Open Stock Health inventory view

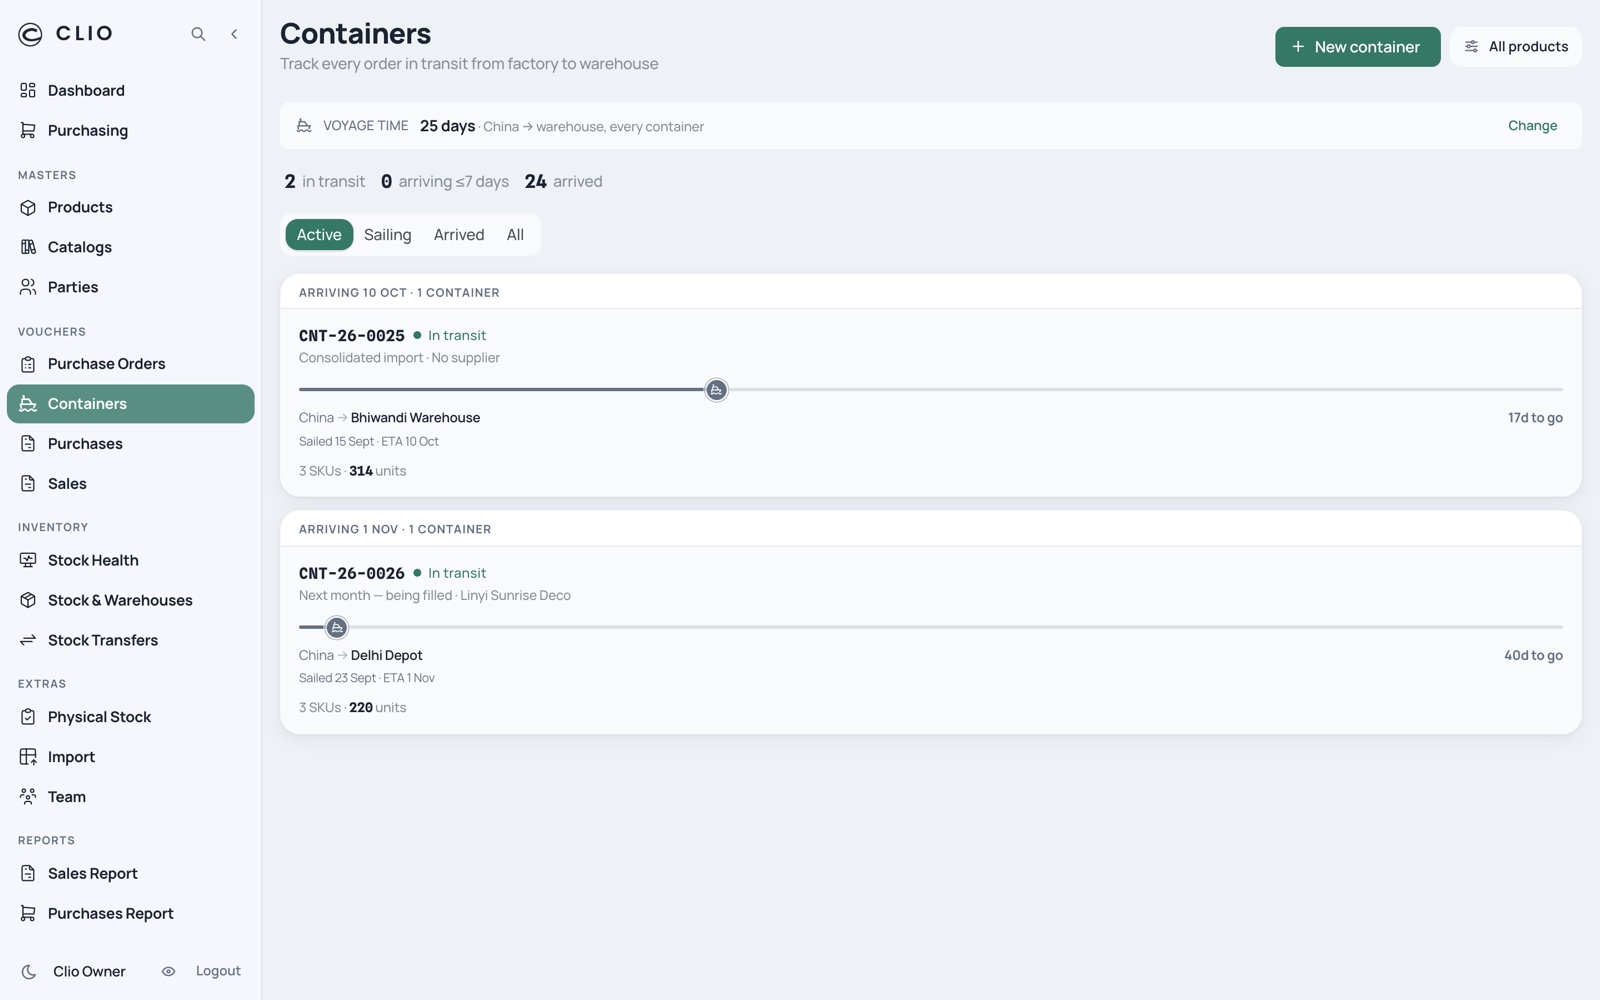(x=130, y=561)
